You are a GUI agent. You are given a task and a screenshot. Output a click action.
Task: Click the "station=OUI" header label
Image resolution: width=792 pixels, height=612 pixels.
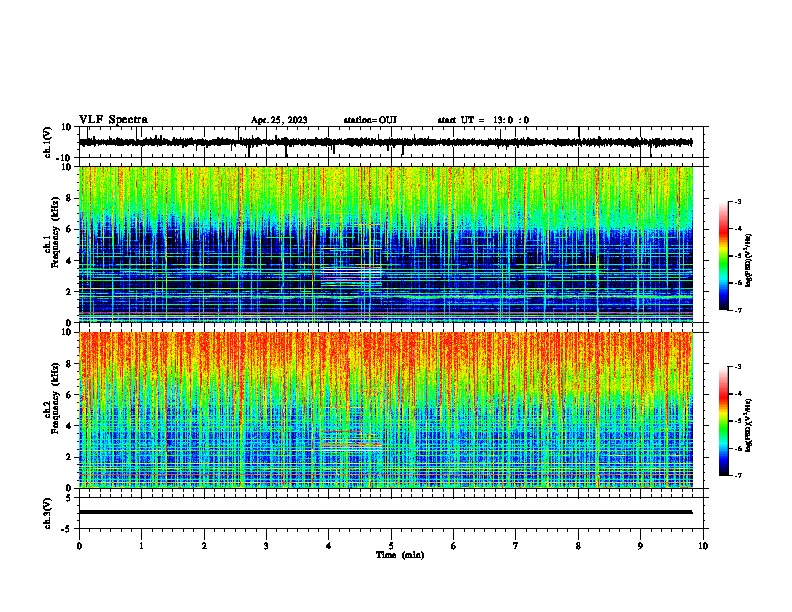pos(370,120)
